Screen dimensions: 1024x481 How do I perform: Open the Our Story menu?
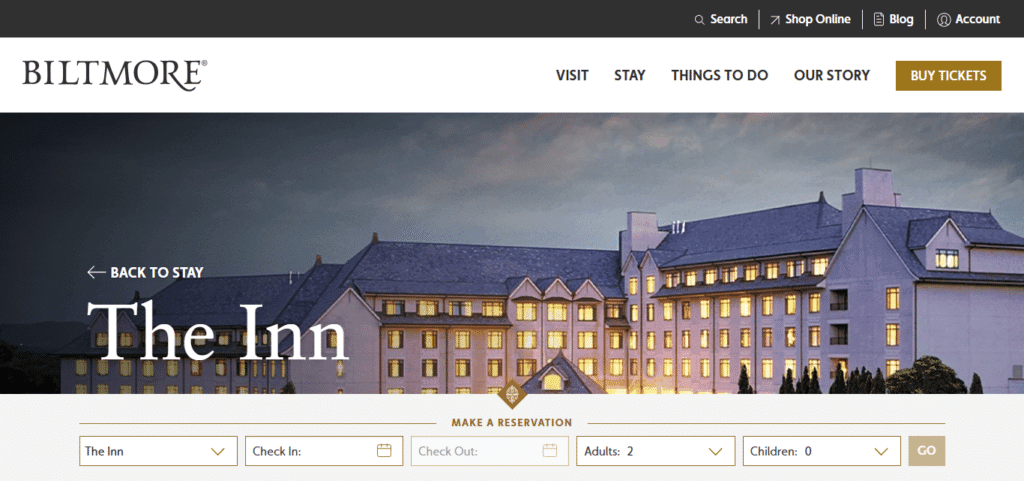(832, 75)
